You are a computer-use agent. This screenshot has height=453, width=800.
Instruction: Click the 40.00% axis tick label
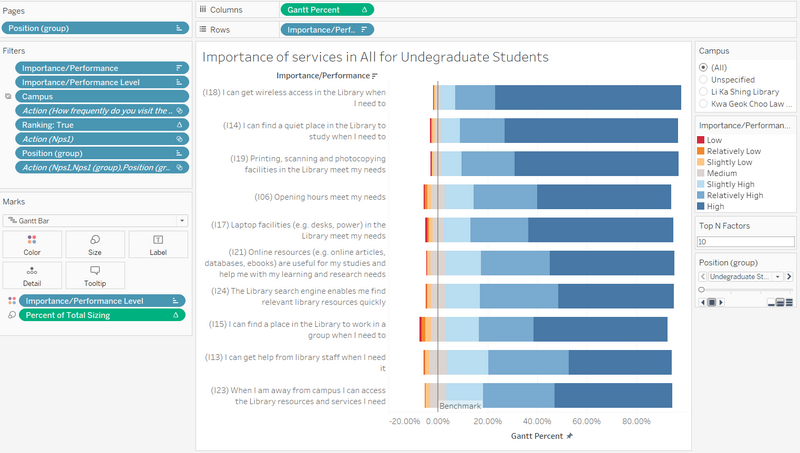click(x=537, y=421)
